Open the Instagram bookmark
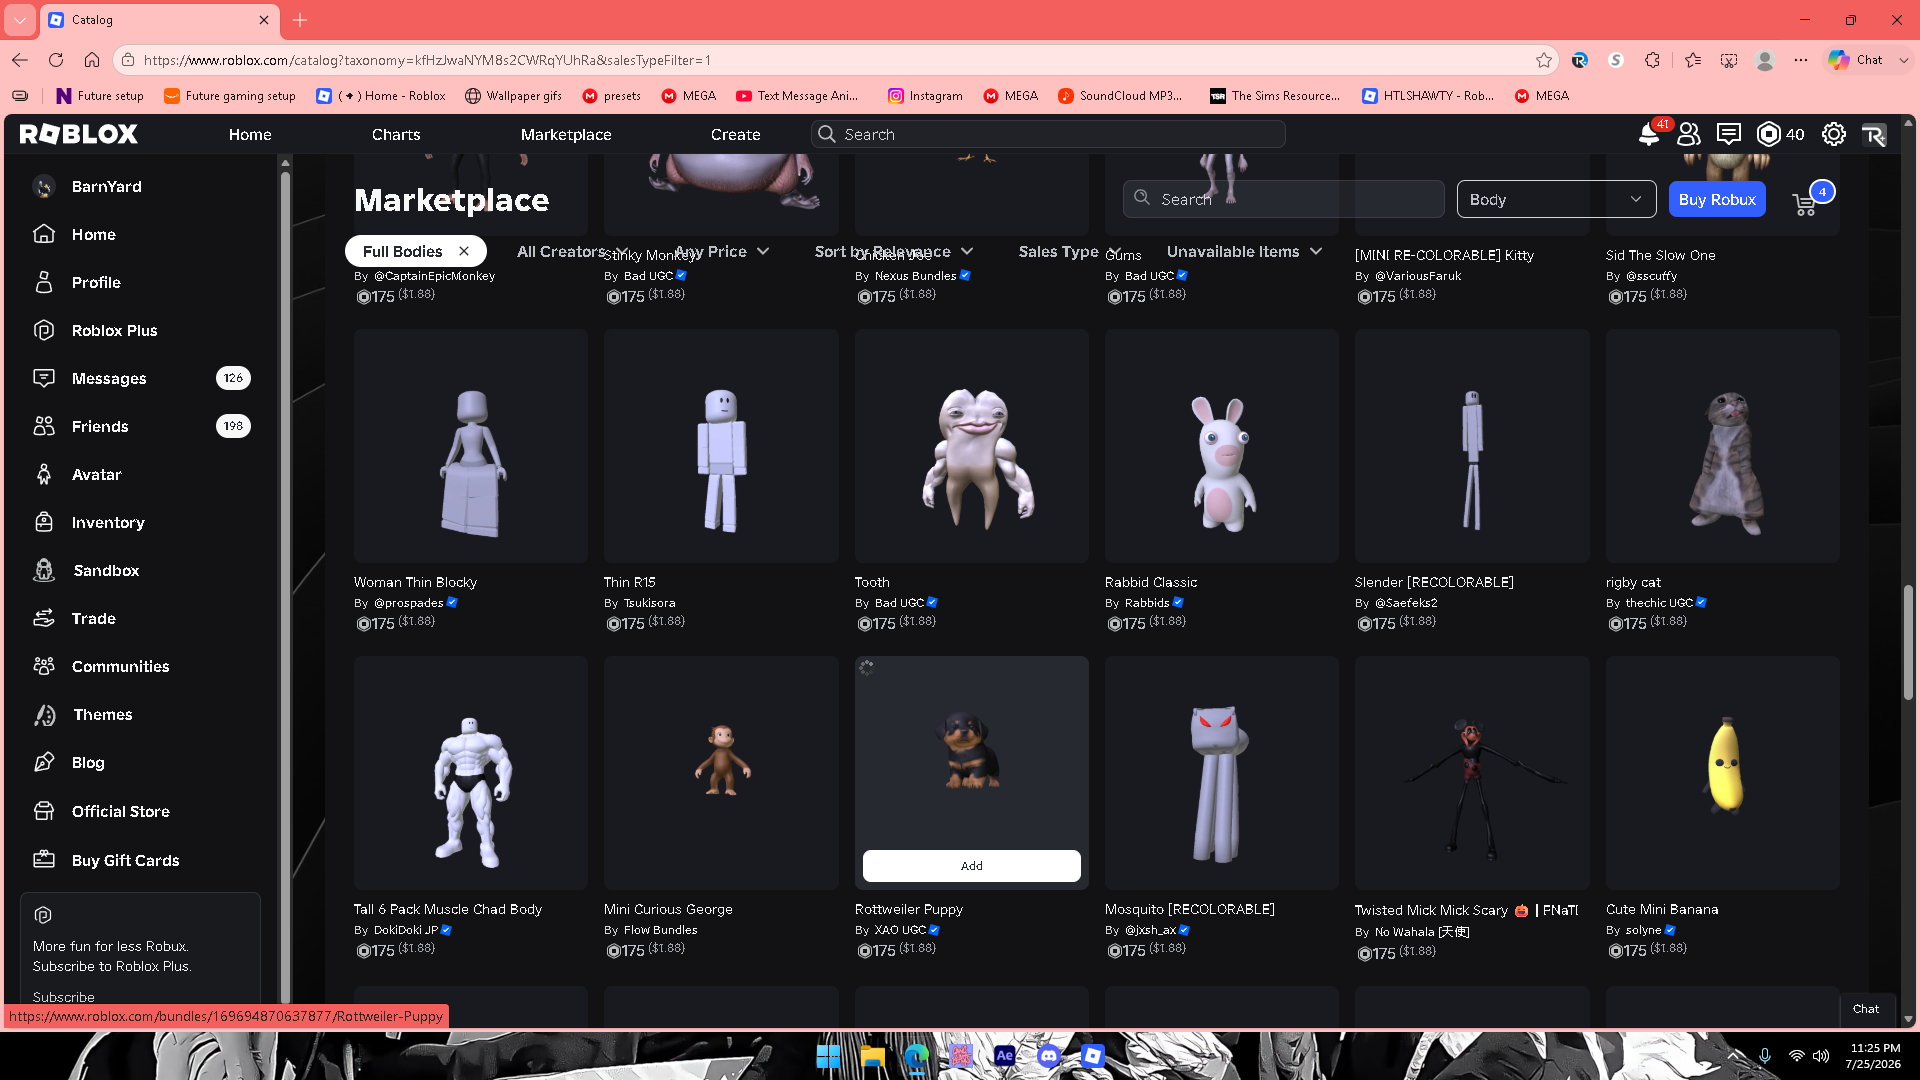Image resolution: width=1920 pixels, height=1080 pixels. (x=925, y=96)
